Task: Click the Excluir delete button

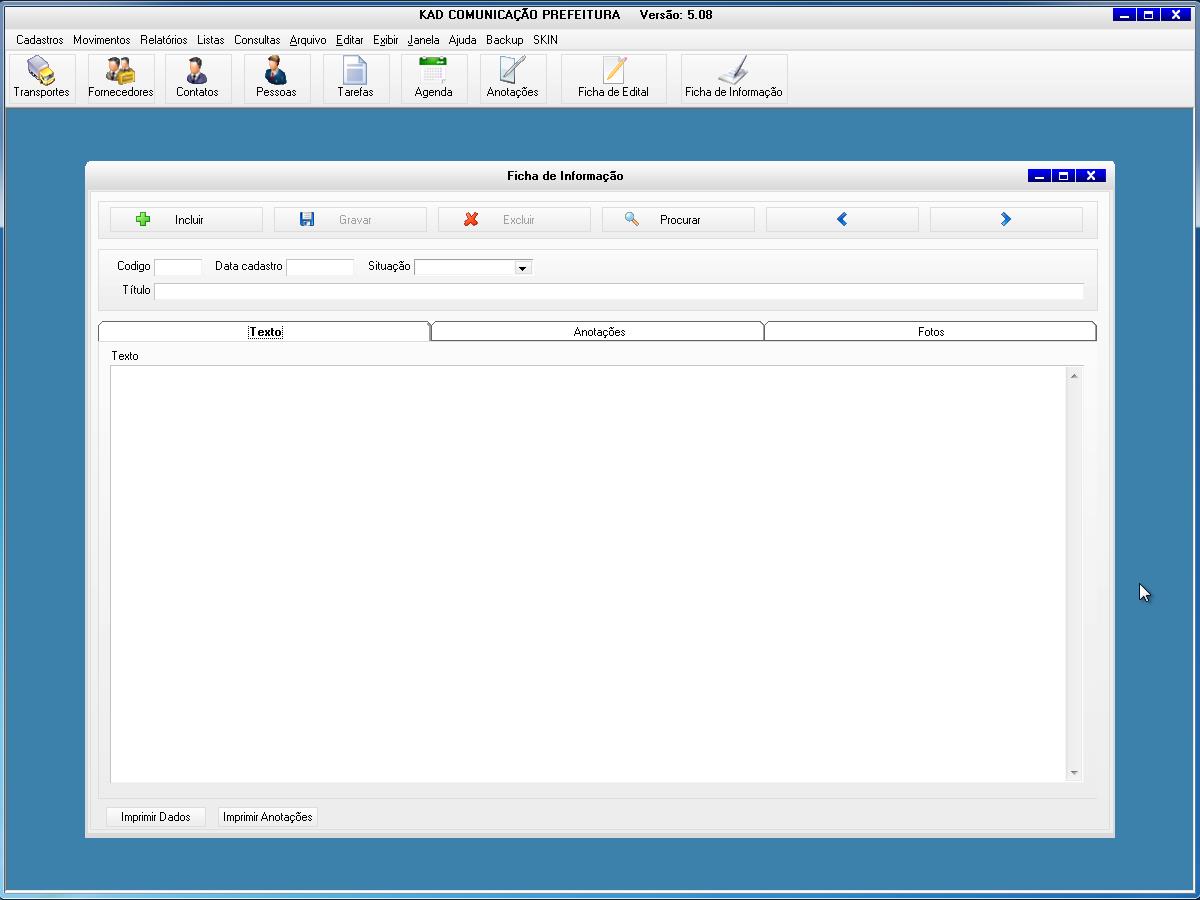Action: pos(514,219)
